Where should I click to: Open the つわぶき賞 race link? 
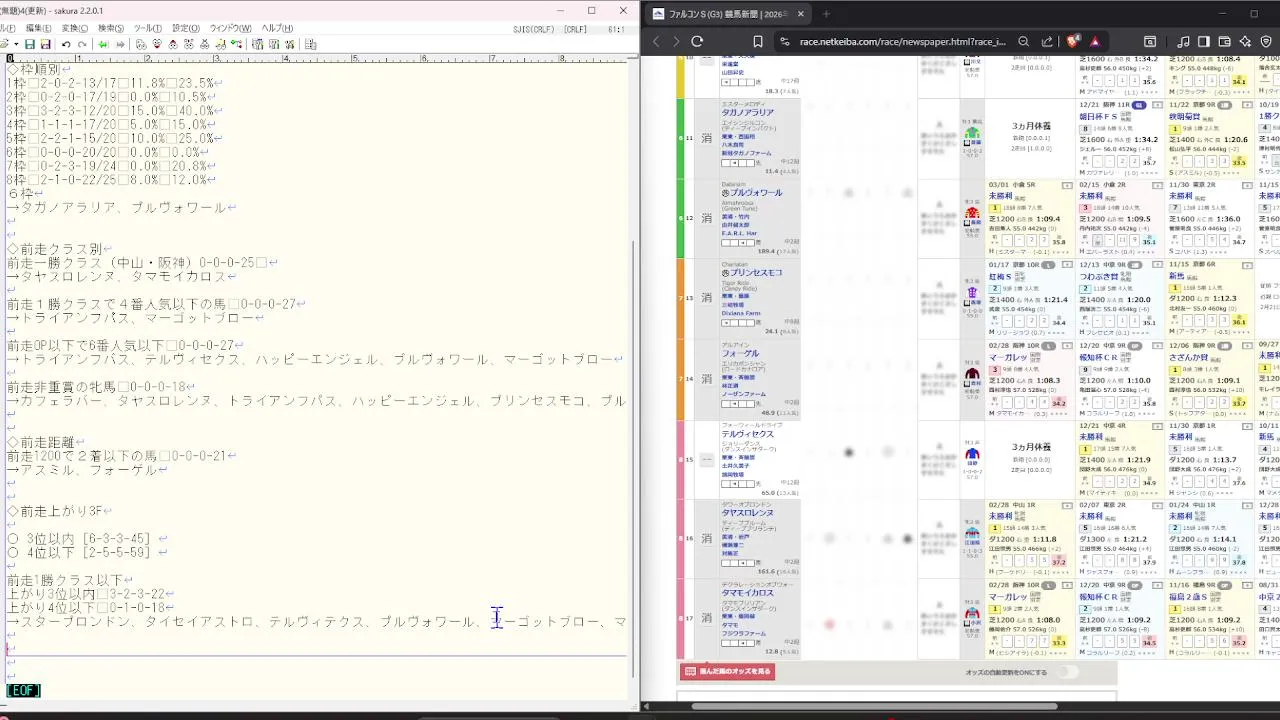pyautogui.click(x=1098, y=276)
